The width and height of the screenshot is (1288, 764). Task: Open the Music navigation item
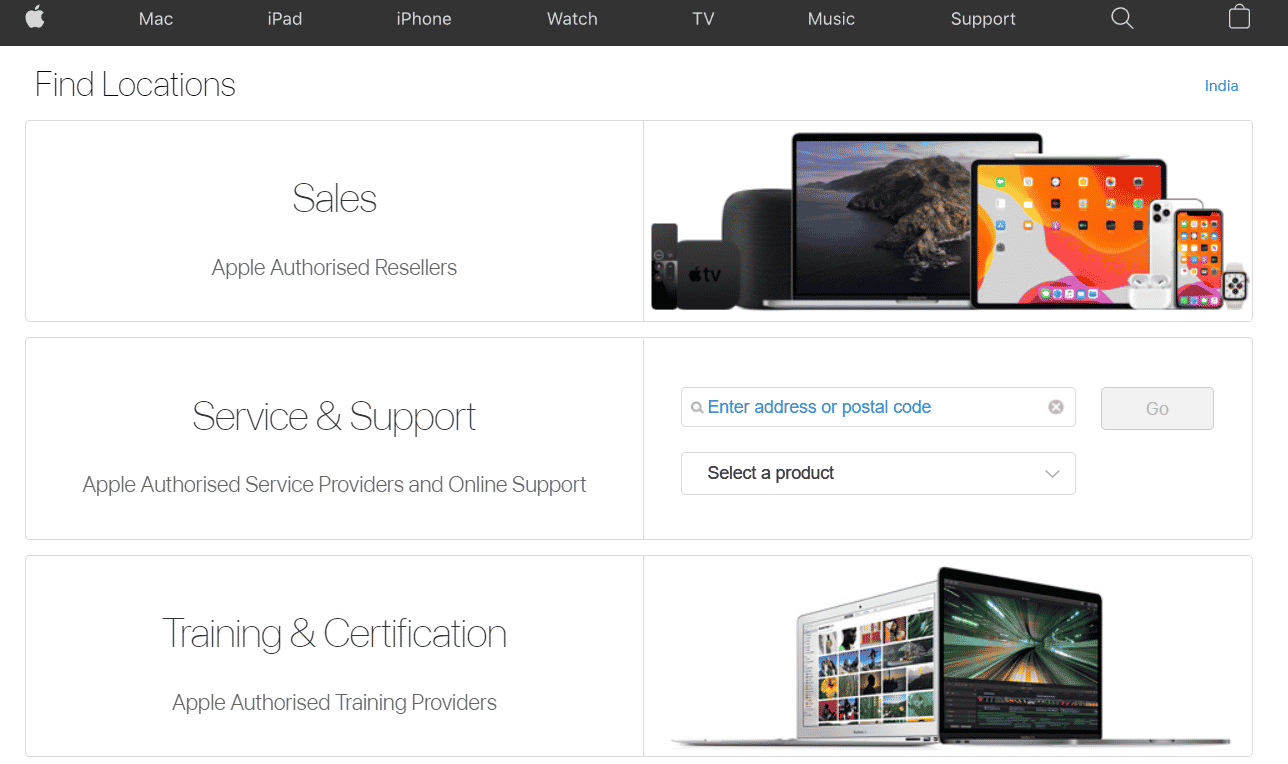(831, 19)
